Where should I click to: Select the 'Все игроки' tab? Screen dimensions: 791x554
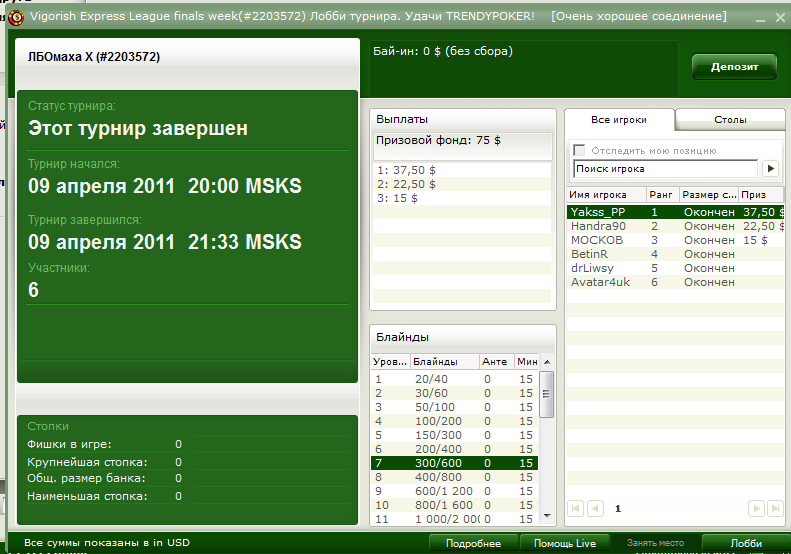point(619,120)
